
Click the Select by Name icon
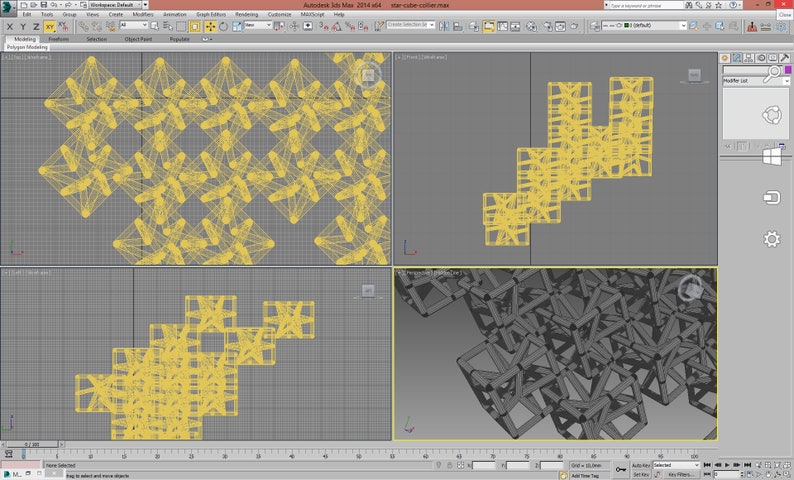tap(168, 26)
